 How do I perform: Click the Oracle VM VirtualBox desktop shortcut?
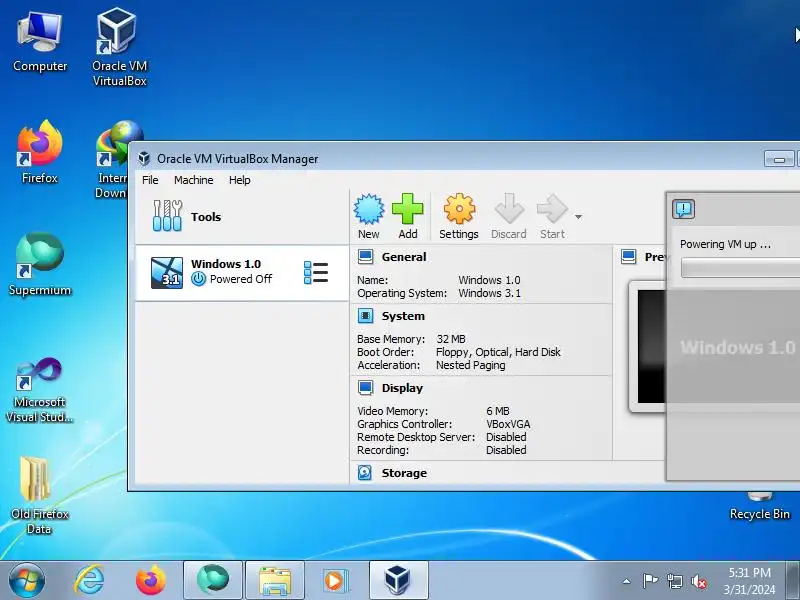119,47
